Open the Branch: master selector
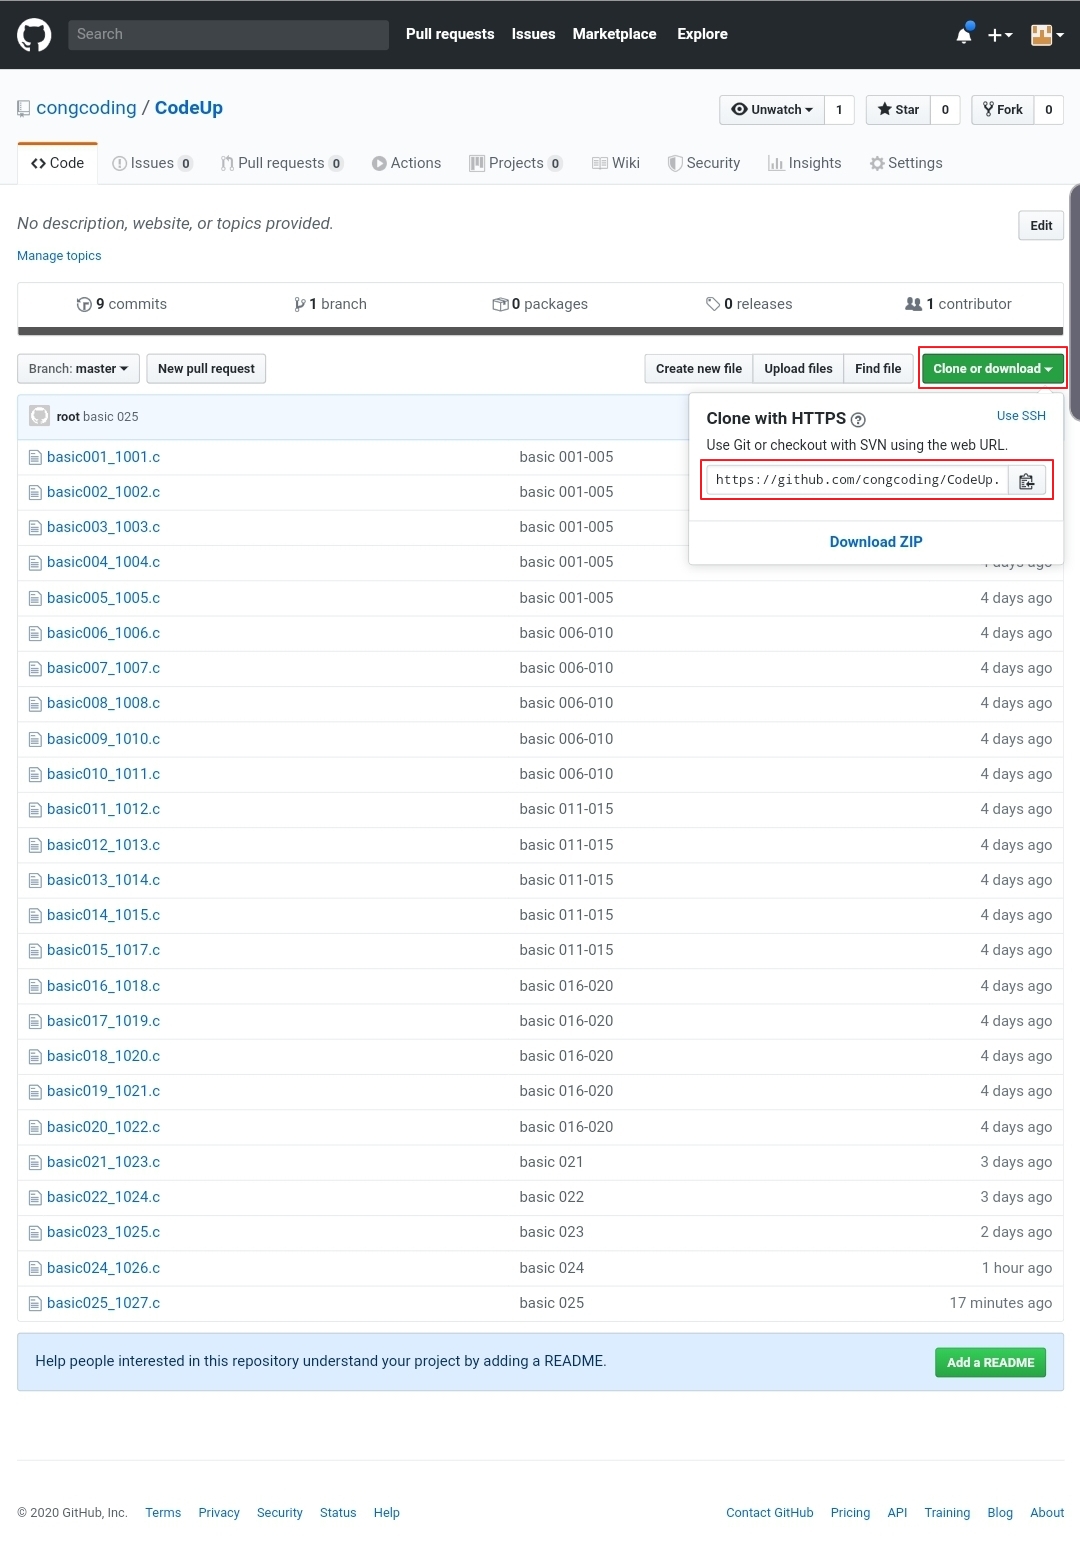The height and width of the screenshot is (1544, 1080). pyautogui.click(x=78, y=369)
